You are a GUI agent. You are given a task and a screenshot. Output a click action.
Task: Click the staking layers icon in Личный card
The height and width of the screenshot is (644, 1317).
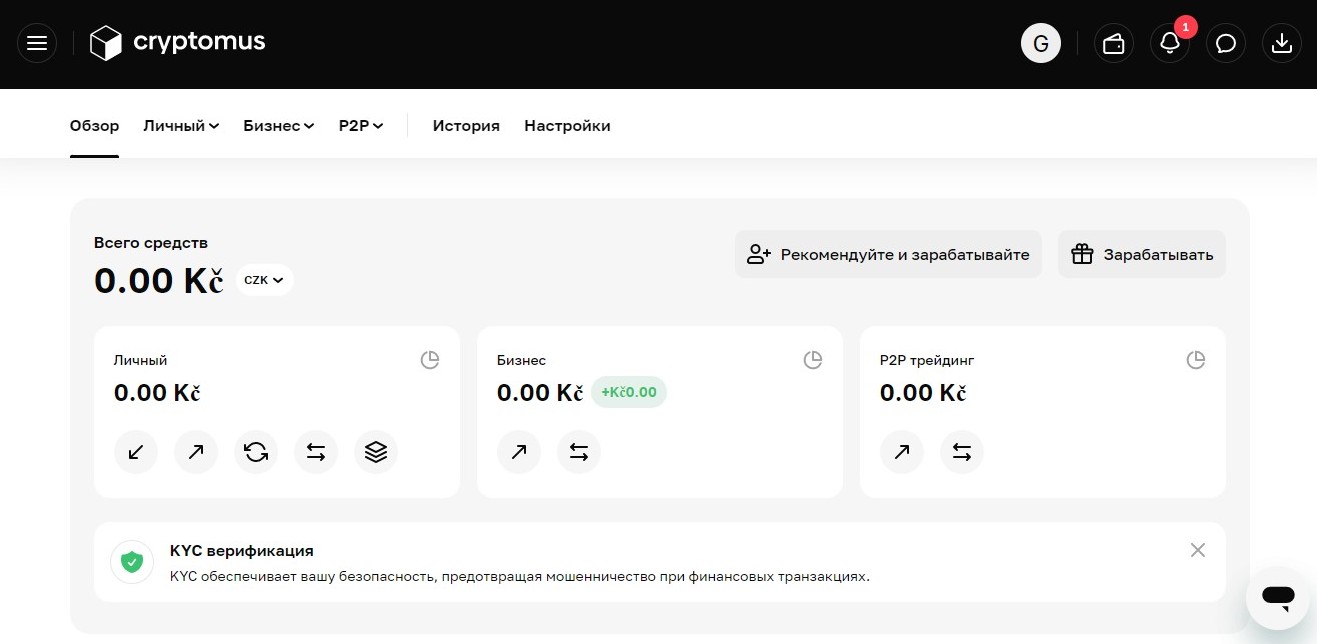tap(376, 452)
